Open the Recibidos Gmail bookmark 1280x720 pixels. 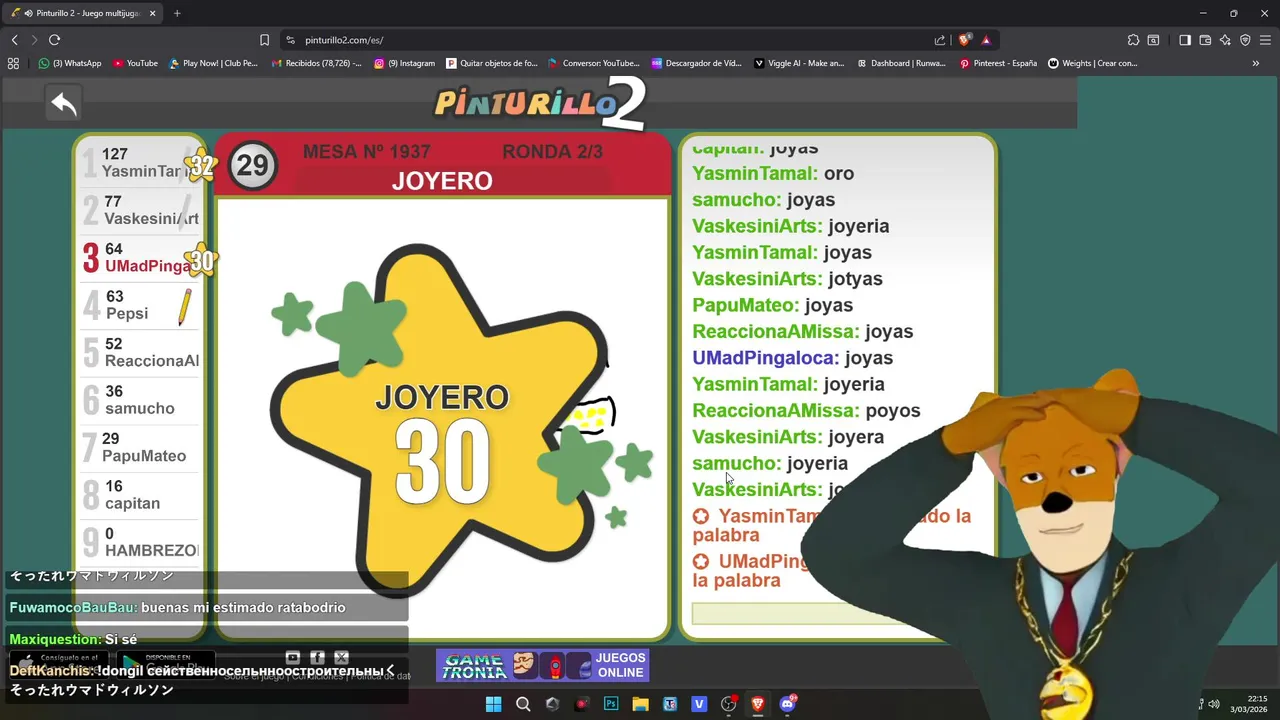317,63
